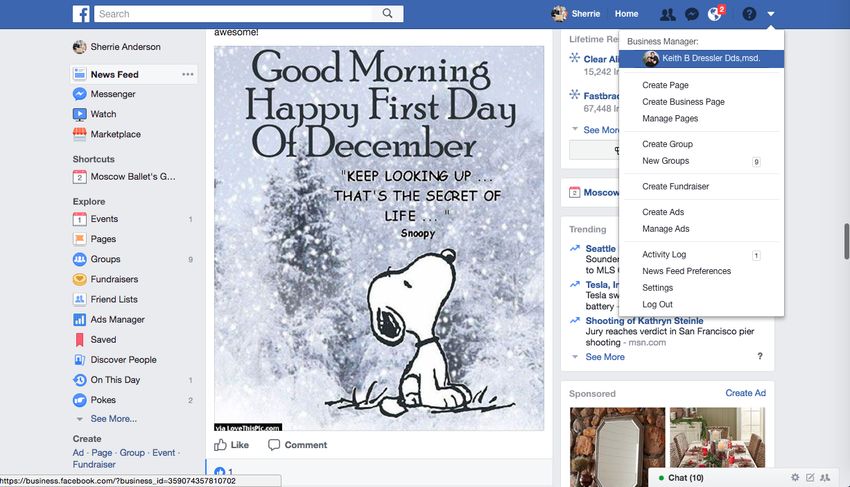Open the Friend Requests icon
Viewport: 850px width, 487px height.
point(667,14)
